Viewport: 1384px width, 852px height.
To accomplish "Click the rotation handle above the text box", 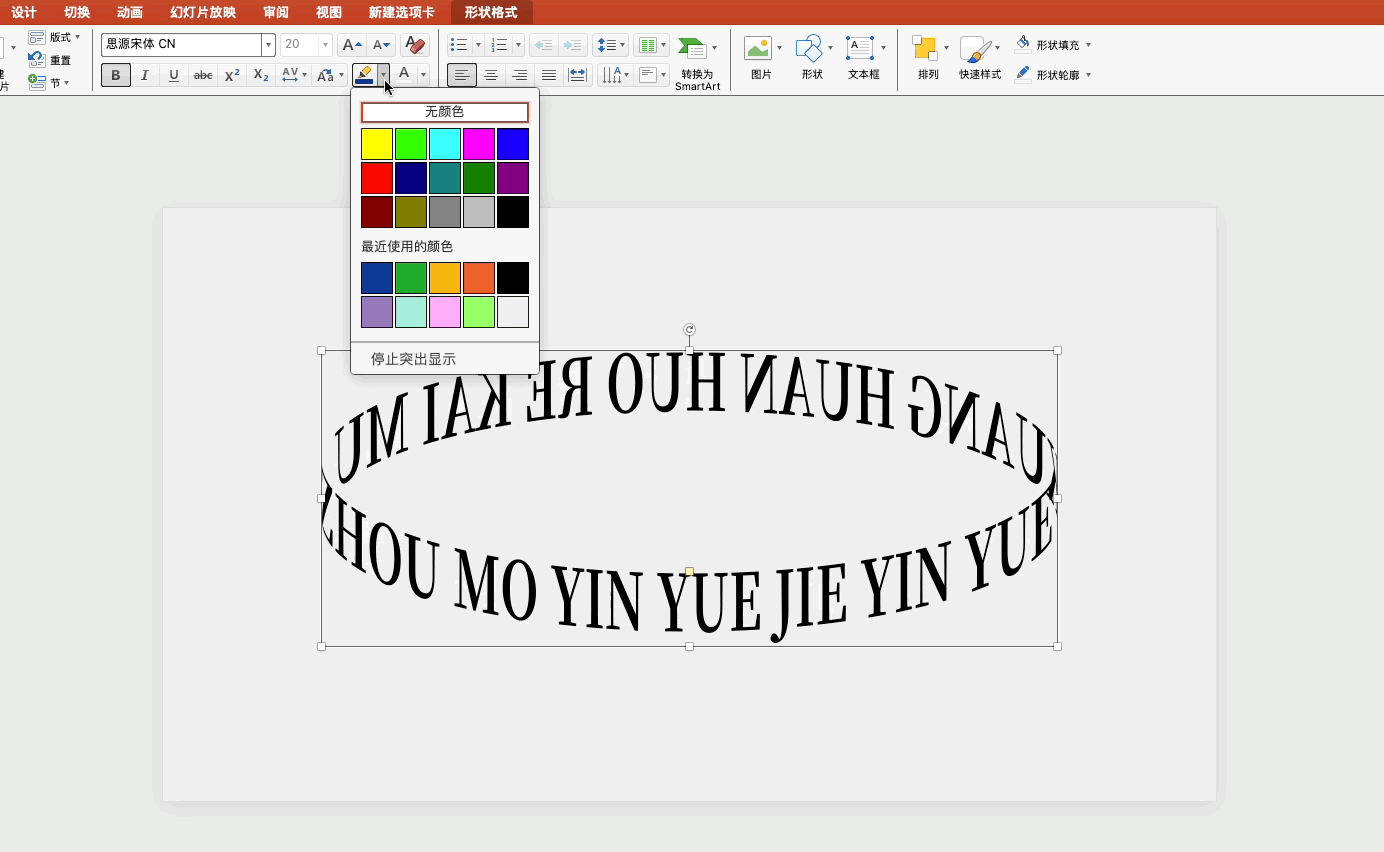I will [689, 329].
